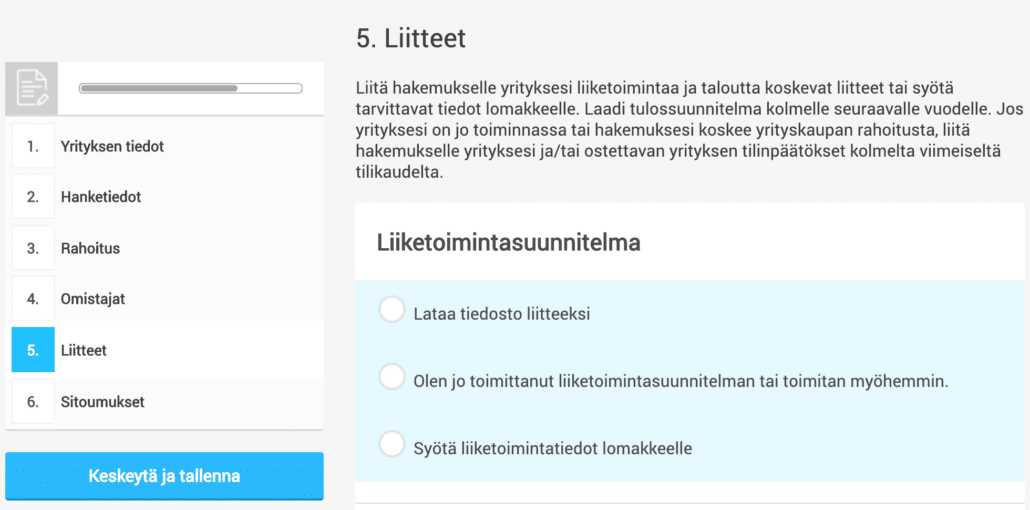1030x510 pixels.
Task: Click the '5. Liitteet' page title
Action: [x=411, y=38]
